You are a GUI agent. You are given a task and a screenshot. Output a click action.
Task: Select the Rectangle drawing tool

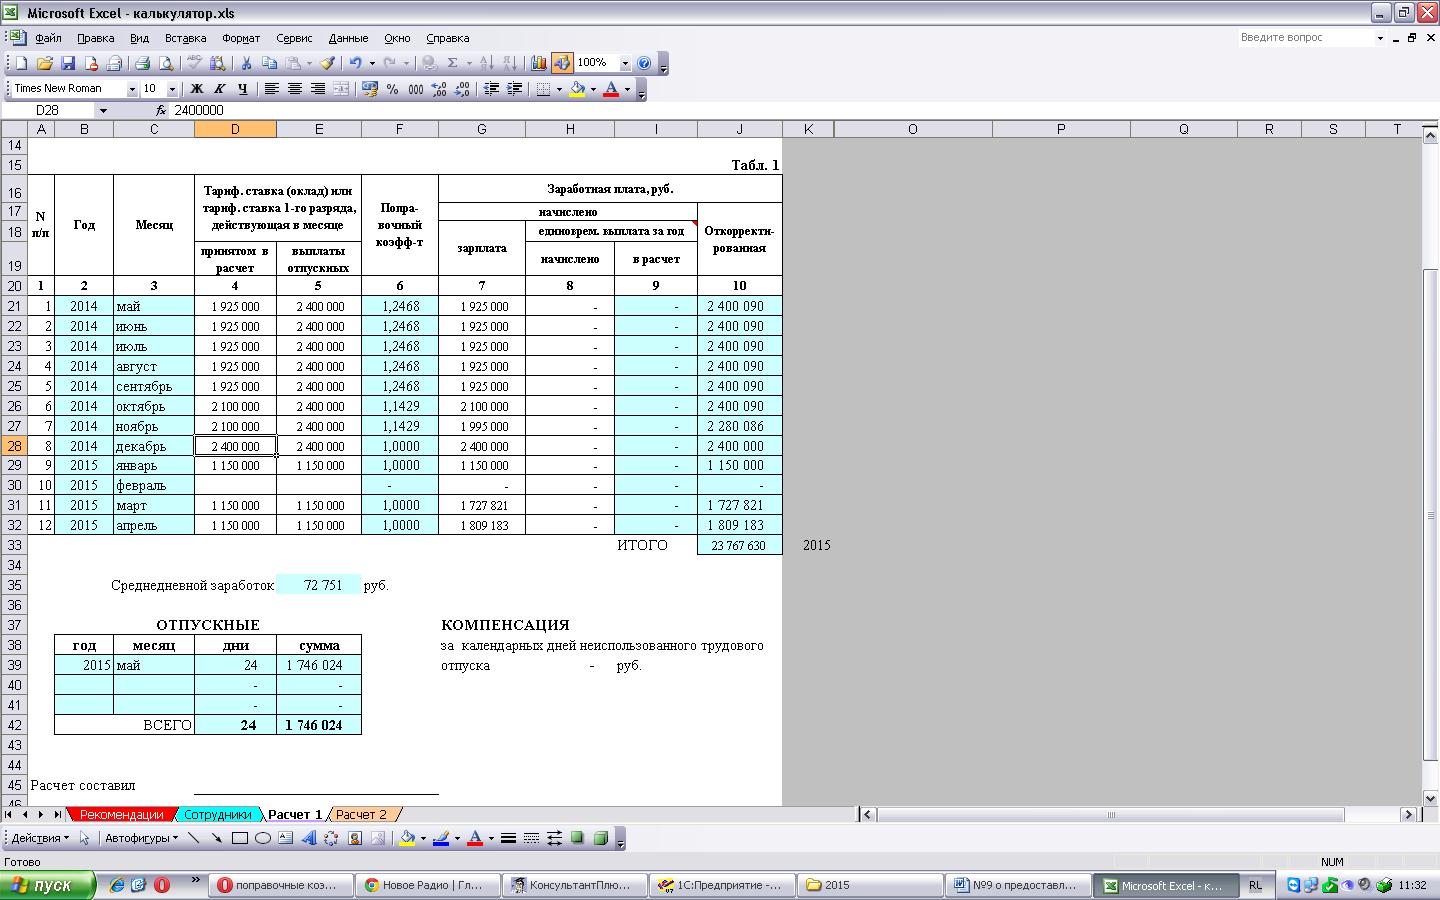(240, 838)
